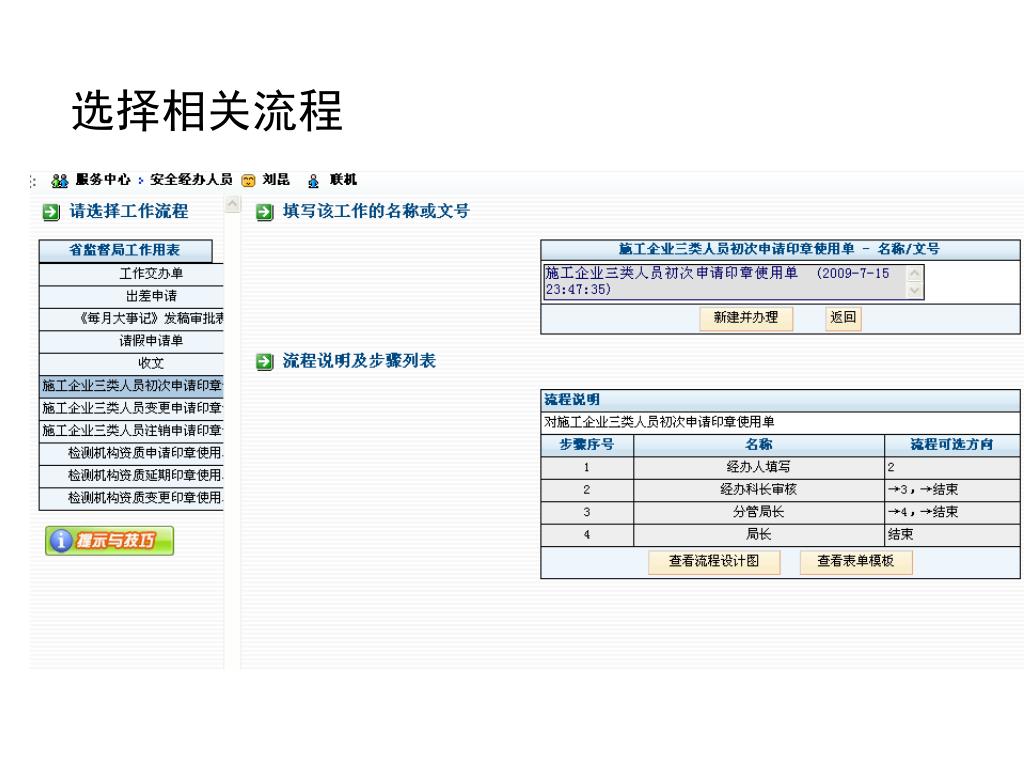Click the 服务中心 people icon
1024x768 pixels.
point(59,180)
